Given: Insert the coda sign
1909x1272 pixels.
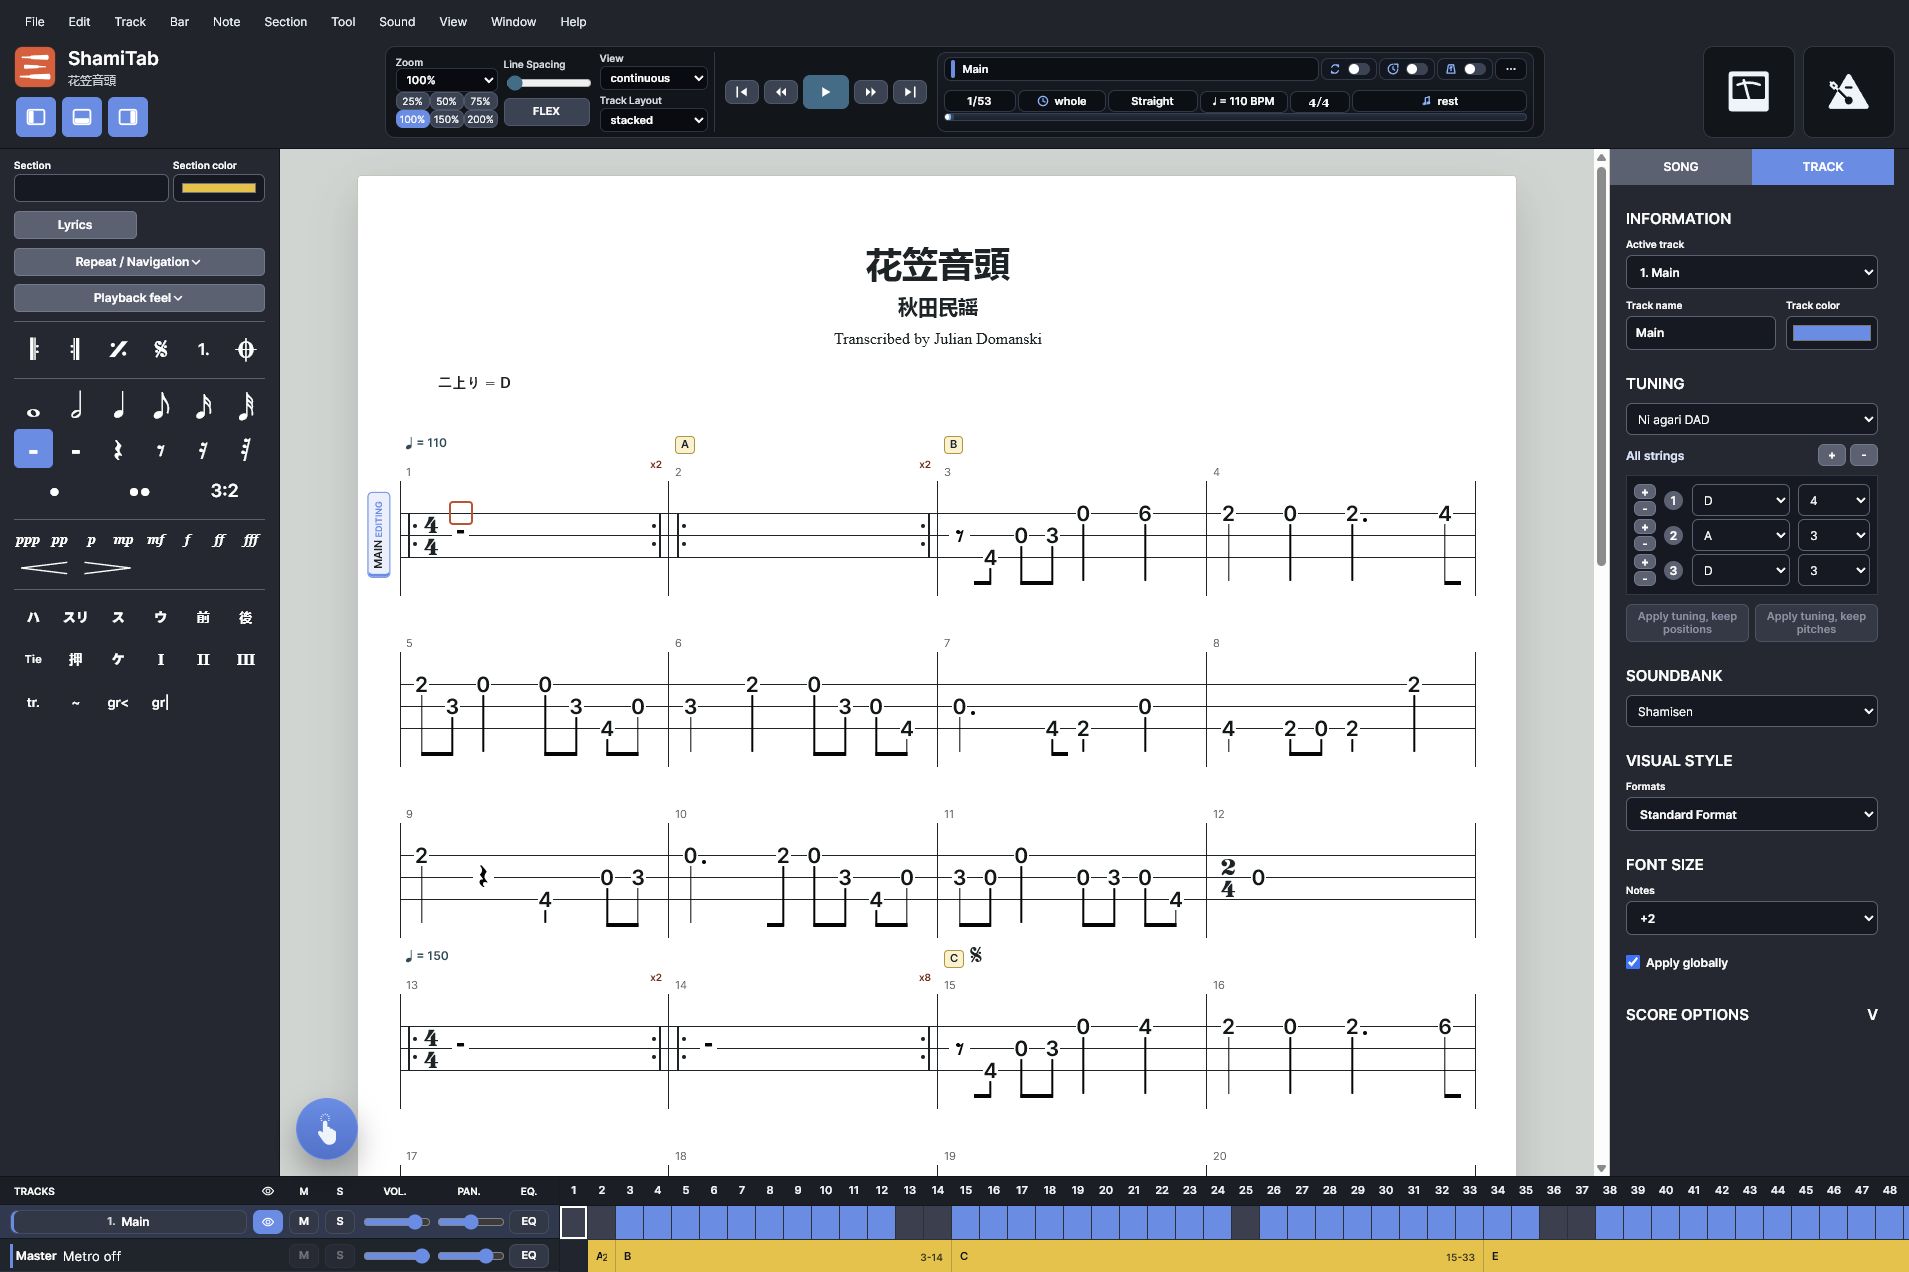Looking at the screenshot, I should 246,349.
